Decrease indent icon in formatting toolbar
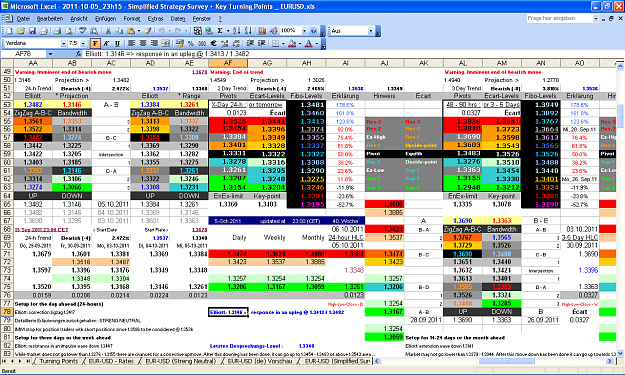This screenshot has height=375, width=625. point(250,43)
